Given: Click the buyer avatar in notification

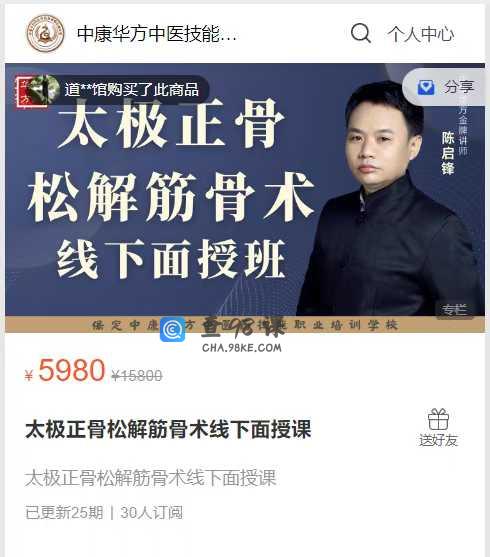Looking at the screenshot, I should 44,90.
